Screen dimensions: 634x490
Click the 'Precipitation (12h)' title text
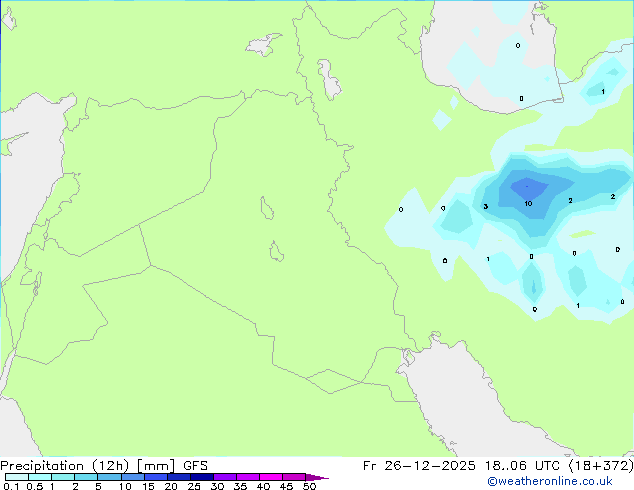64,466
